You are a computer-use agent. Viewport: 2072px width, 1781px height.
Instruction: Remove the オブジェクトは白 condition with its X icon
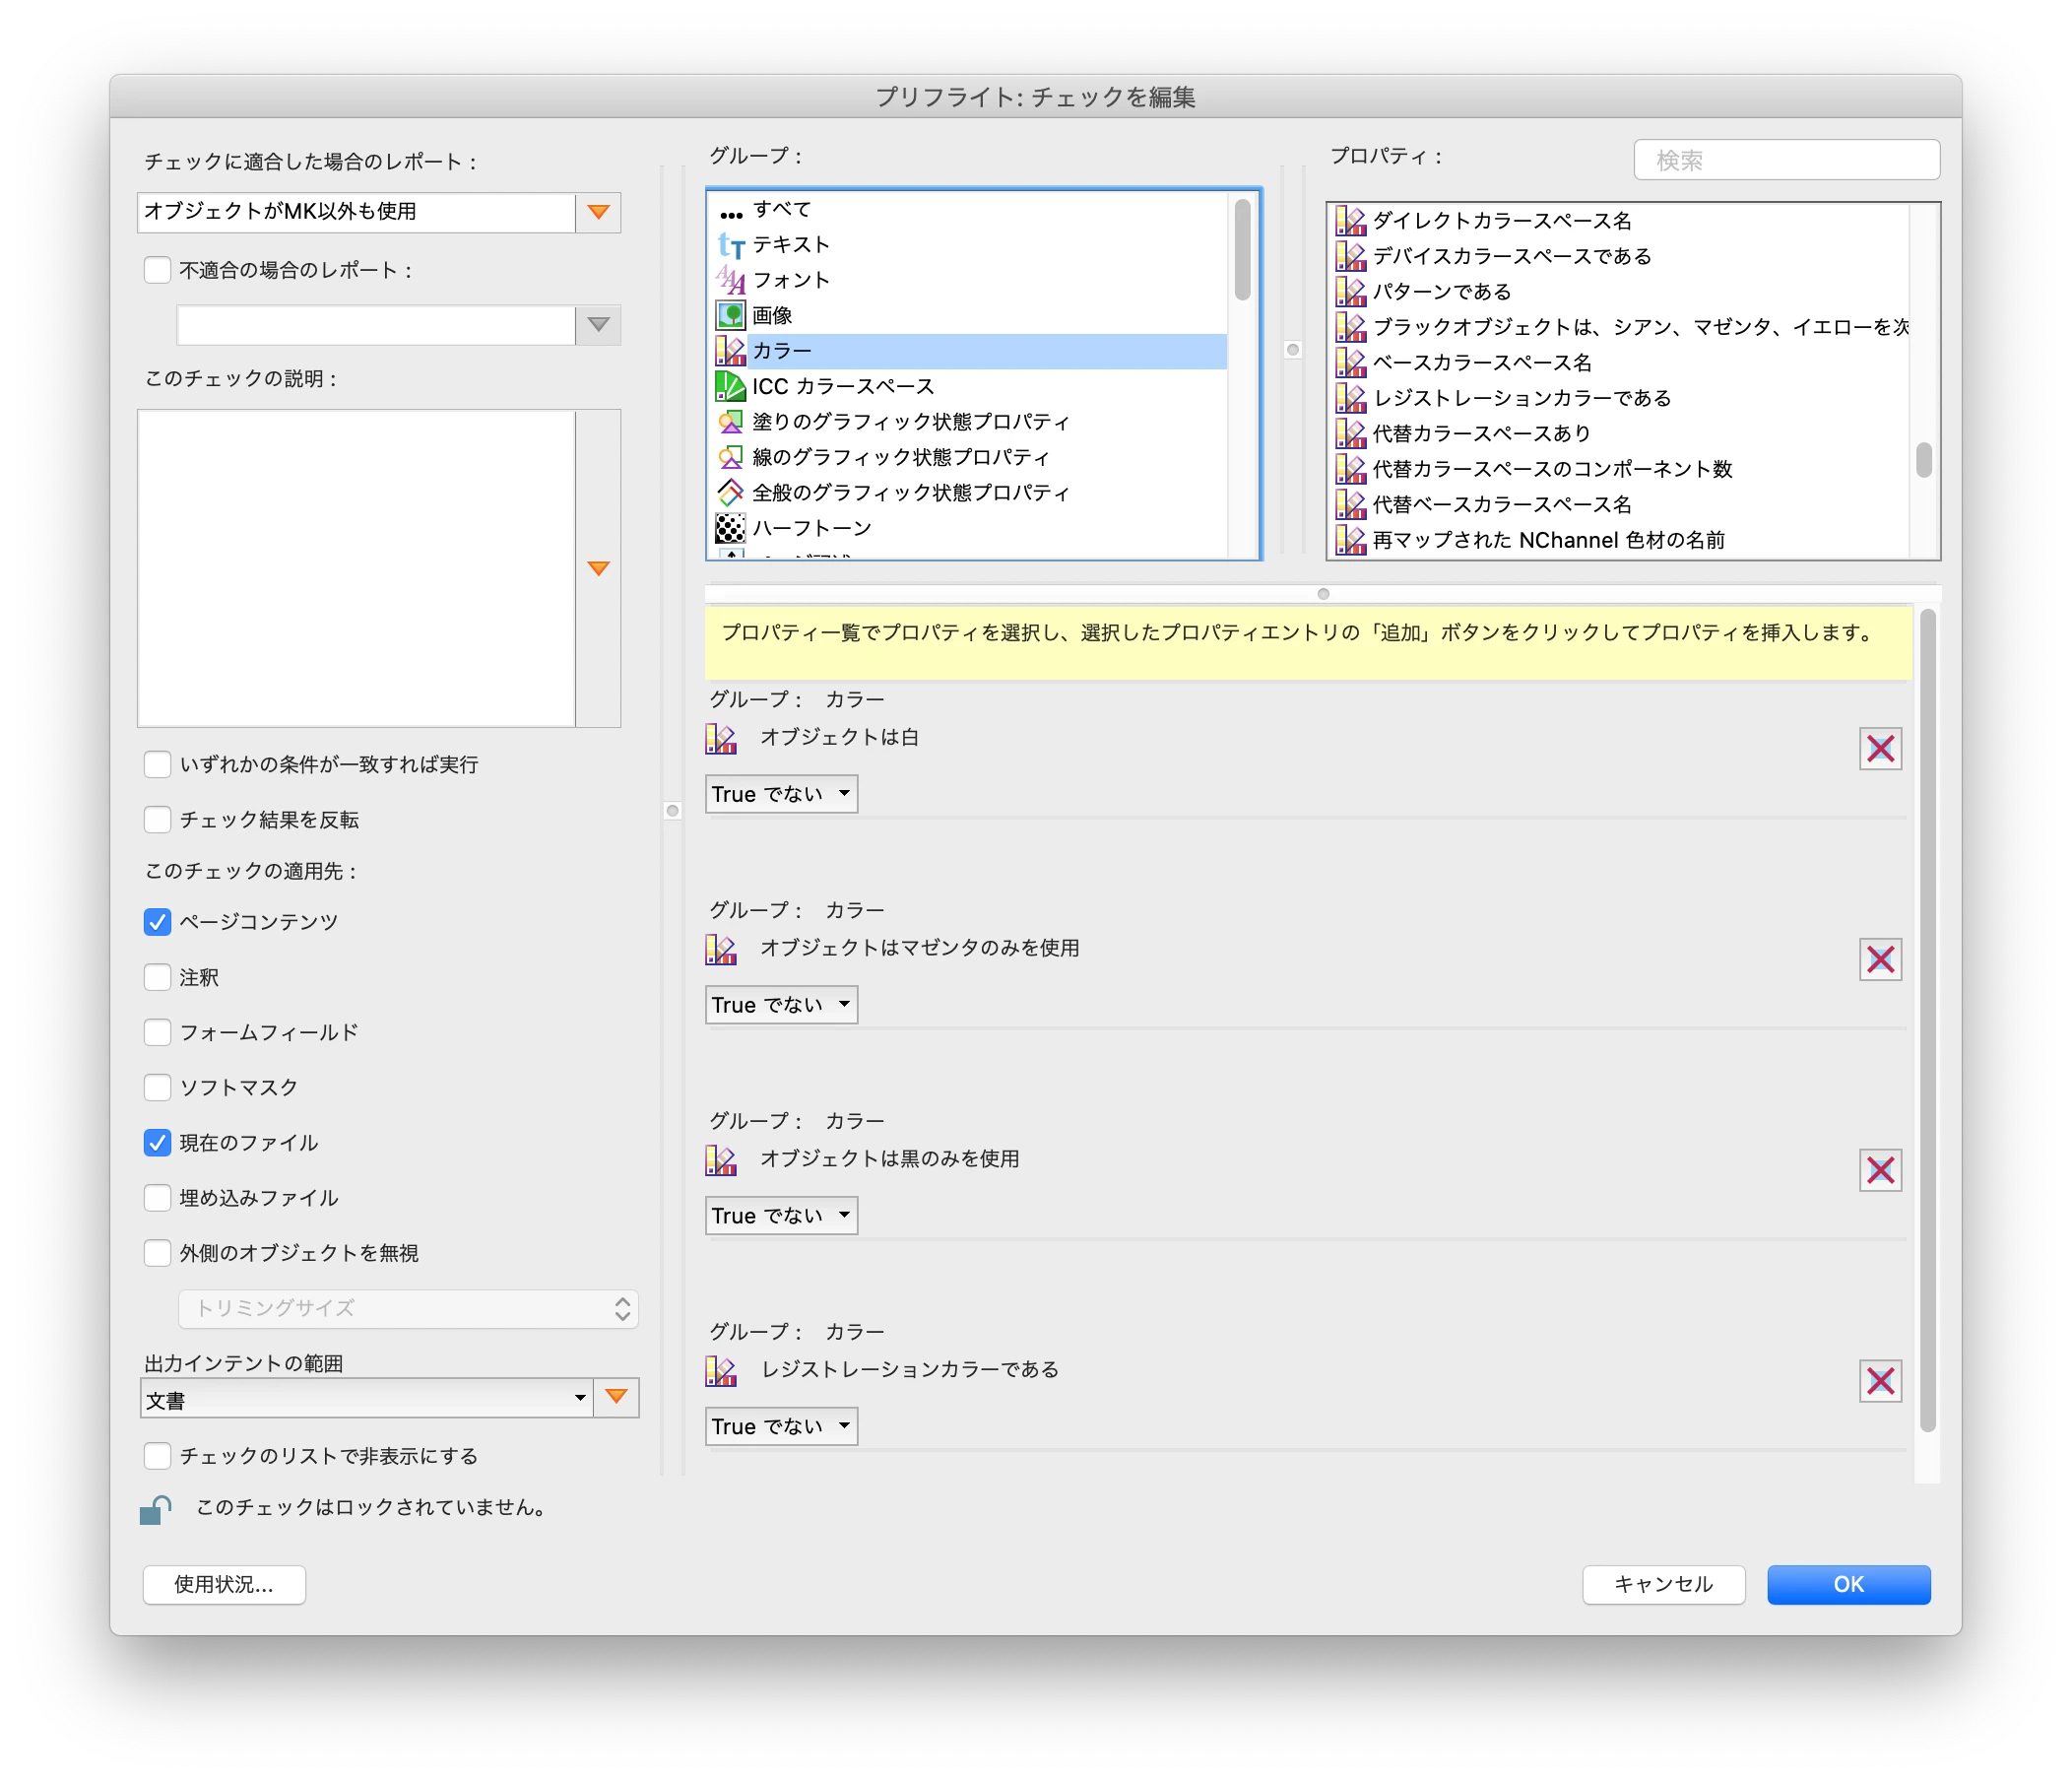(x=1879, y=748)
